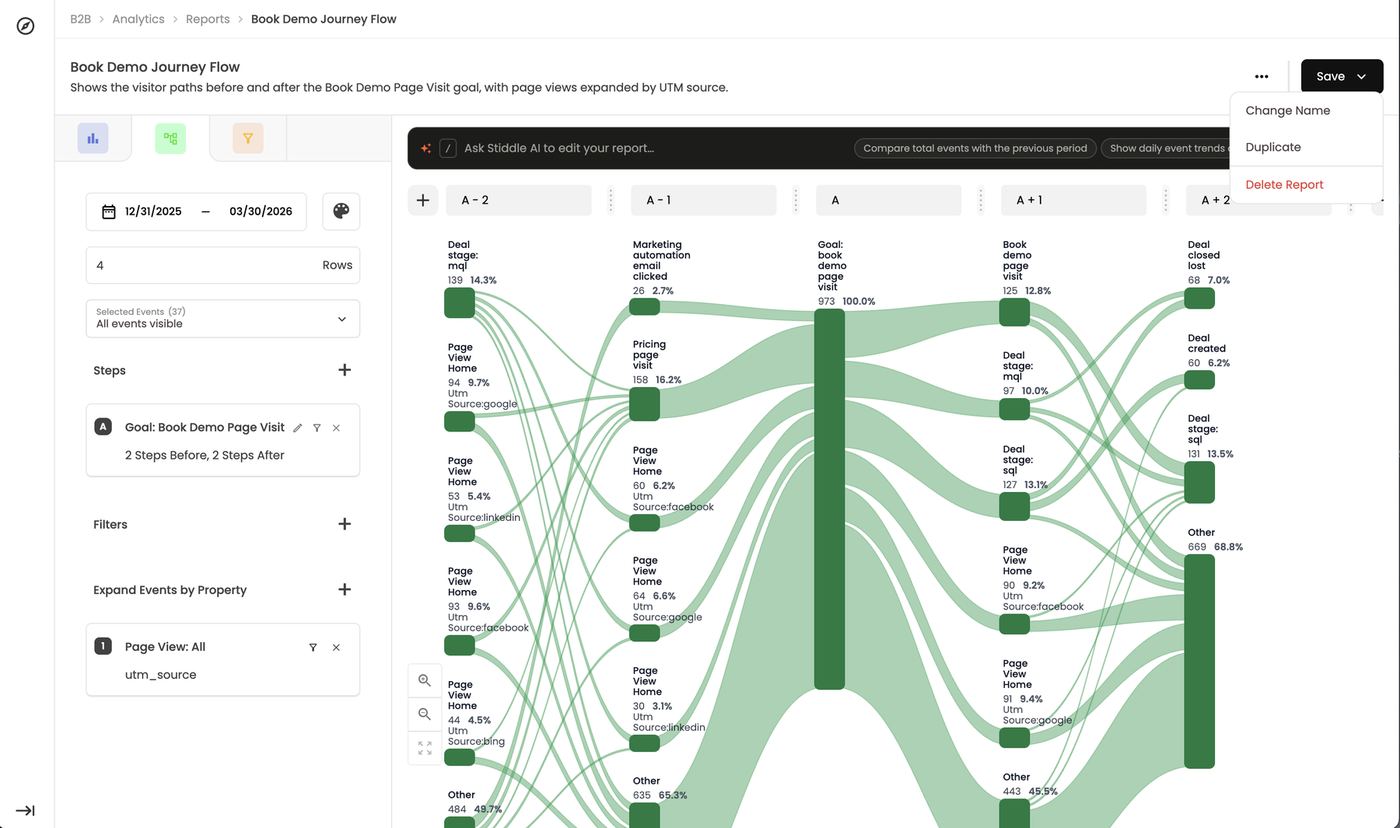Add a new step with plus
The width and height of the screenshot is (1400, 828).
click(344, 370)
